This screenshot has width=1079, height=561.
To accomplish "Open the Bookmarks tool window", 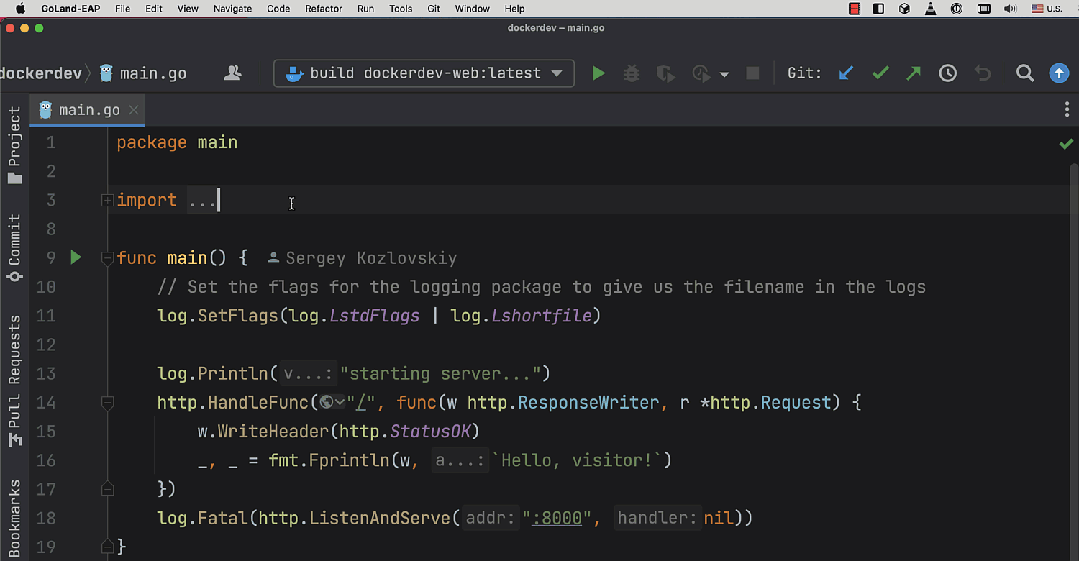I will tap(14, 518).
